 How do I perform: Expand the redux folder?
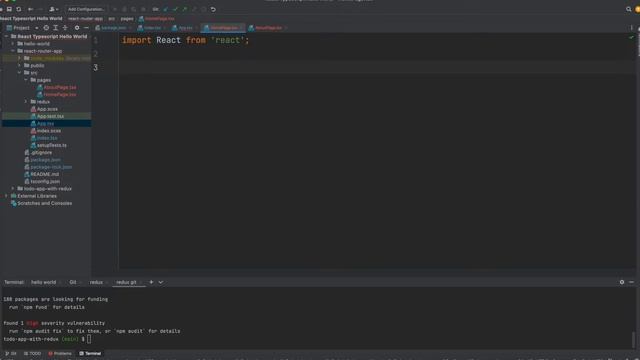coord(26,102)
